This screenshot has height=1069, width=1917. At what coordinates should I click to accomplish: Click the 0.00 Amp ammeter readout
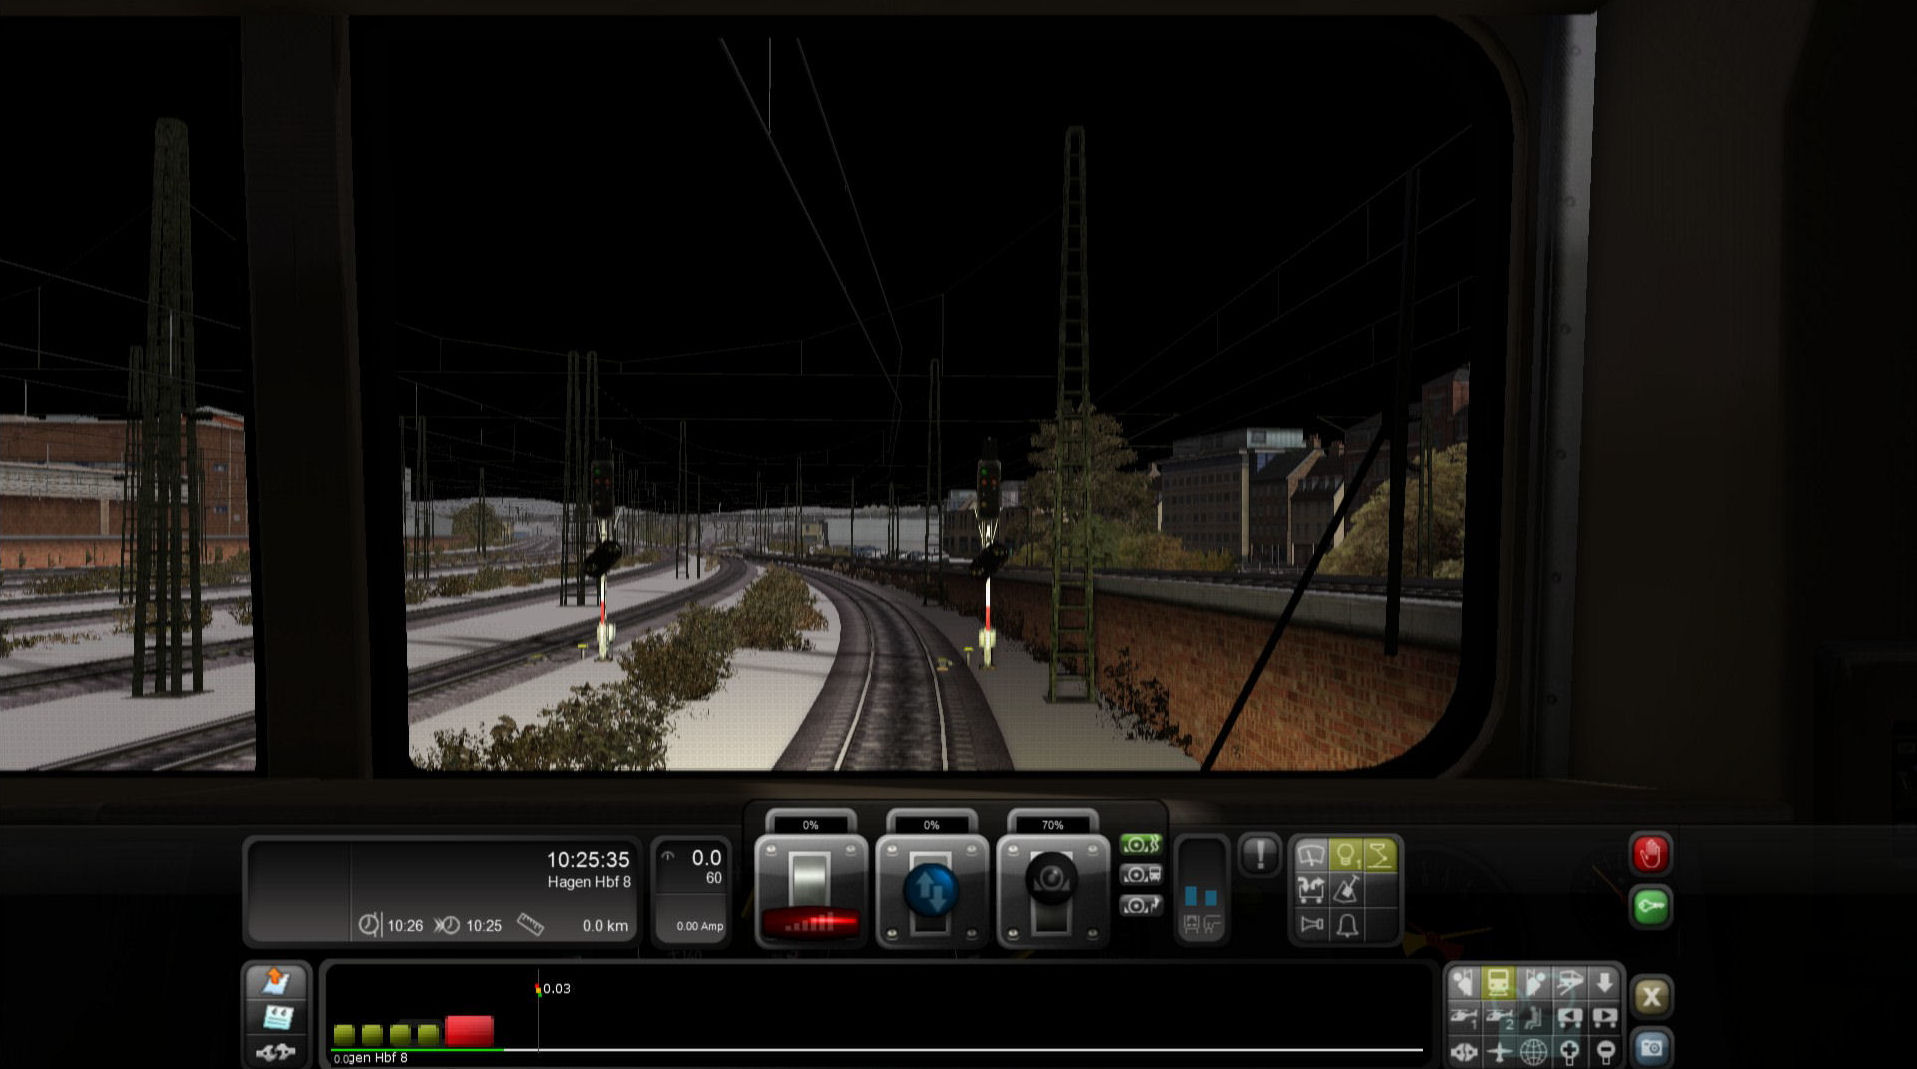(699, 926)
